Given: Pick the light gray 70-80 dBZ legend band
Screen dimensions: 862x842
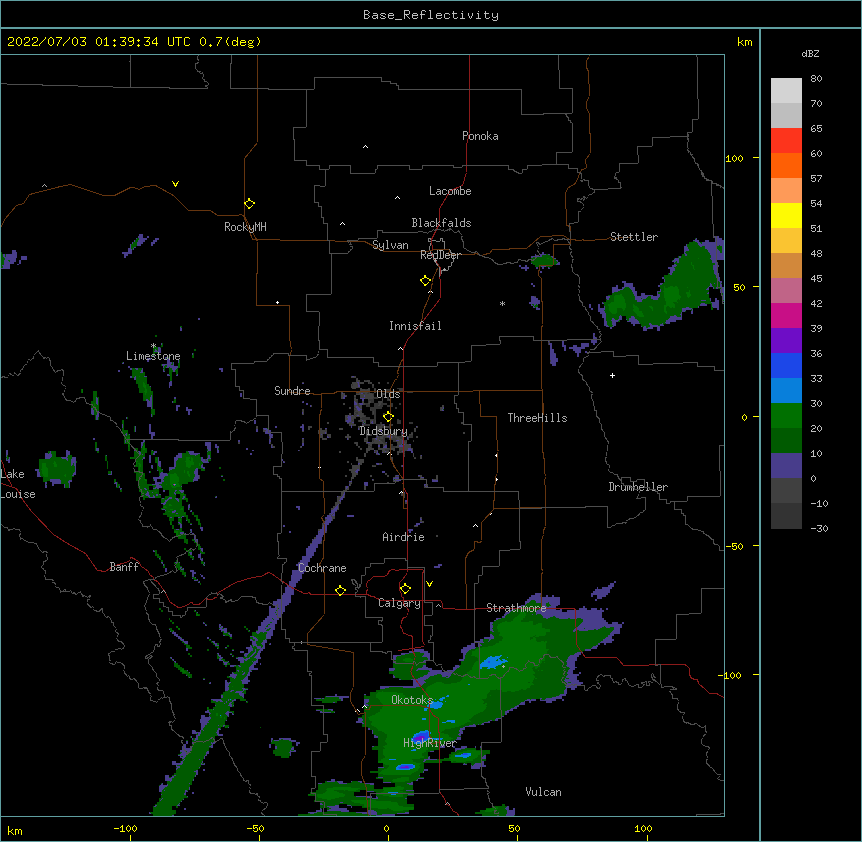Looking at the screenshot, I should click(x=786, y=91).
